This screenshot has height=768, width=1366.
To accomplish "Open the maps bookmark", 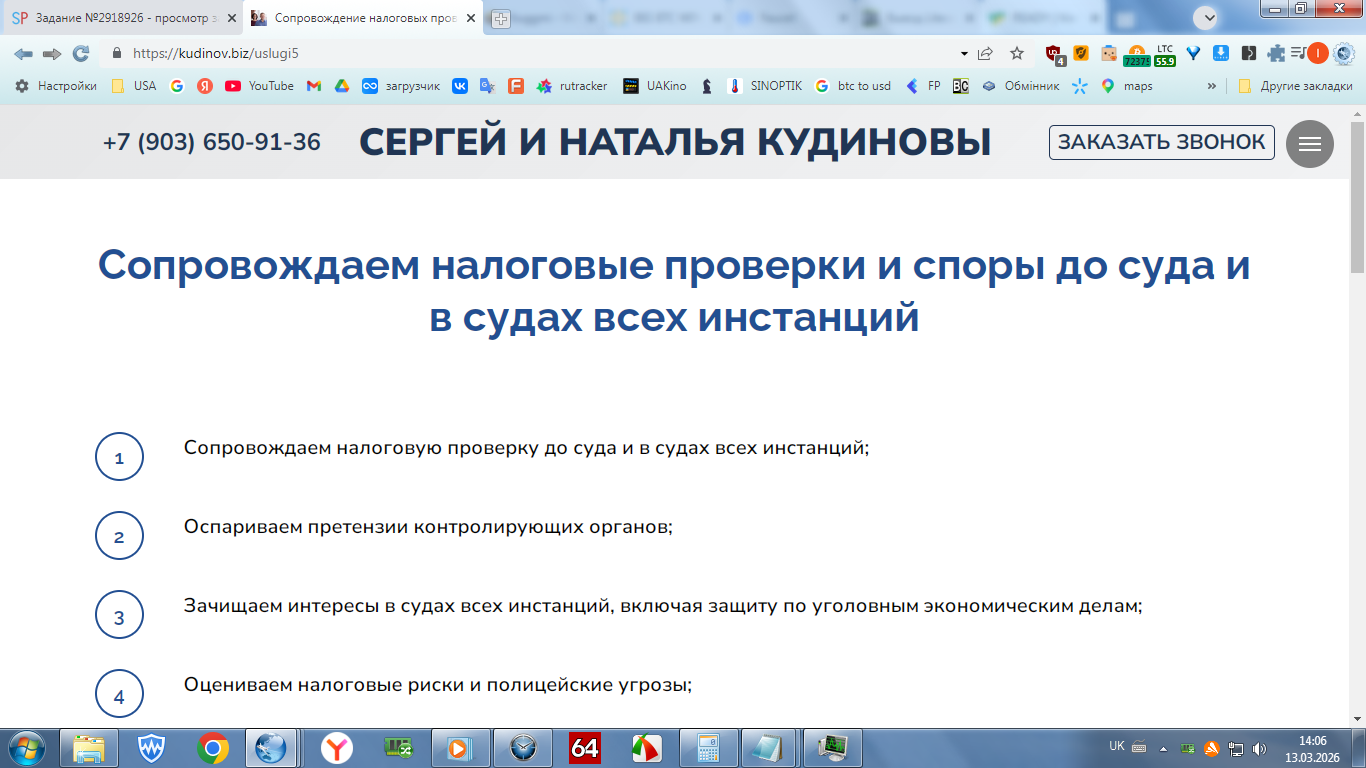I will (x=1127, y=86).
